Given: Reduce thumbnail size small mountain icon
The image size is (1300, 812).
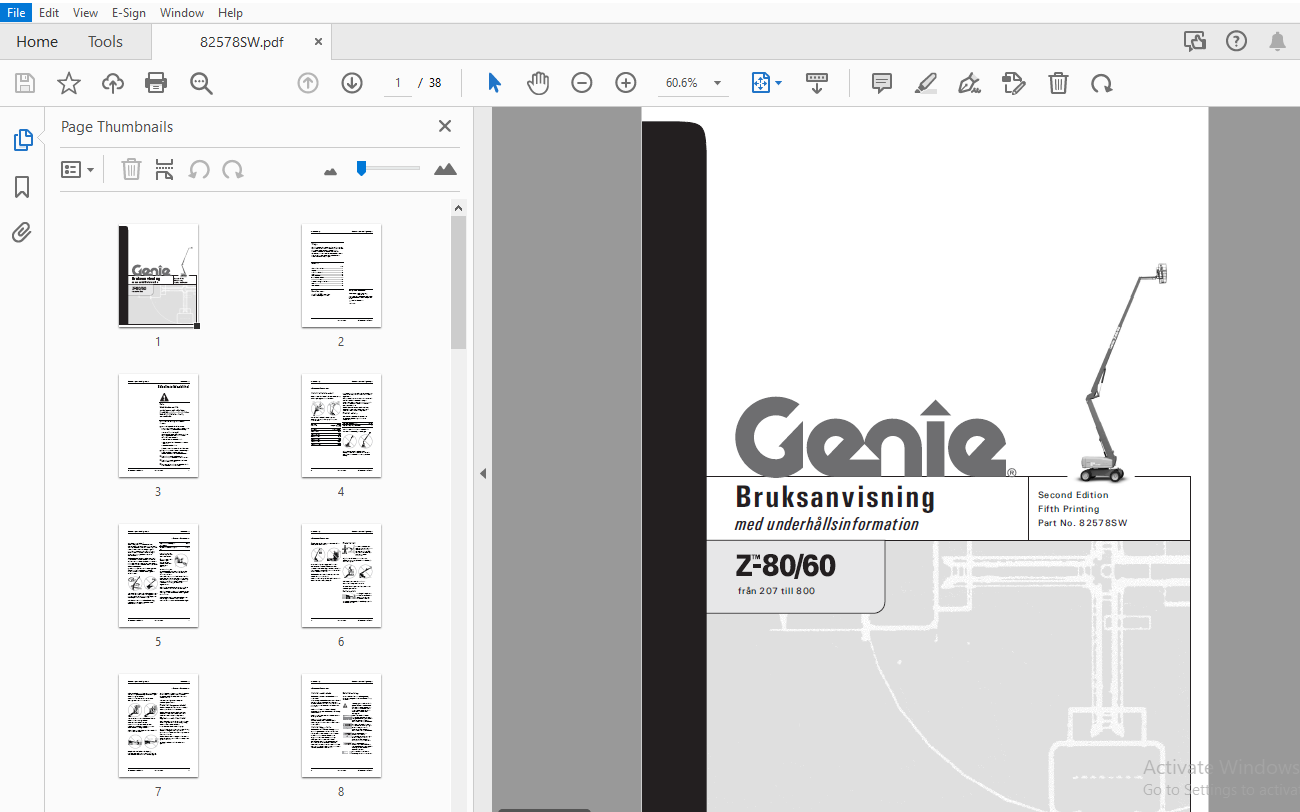Looking at the screenshot, I should click(331, 171).
